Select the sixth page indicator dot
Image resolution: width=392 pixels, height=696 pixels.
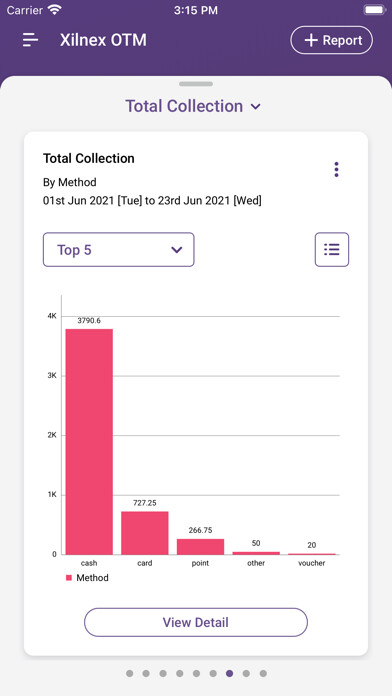tap(213, 673)
